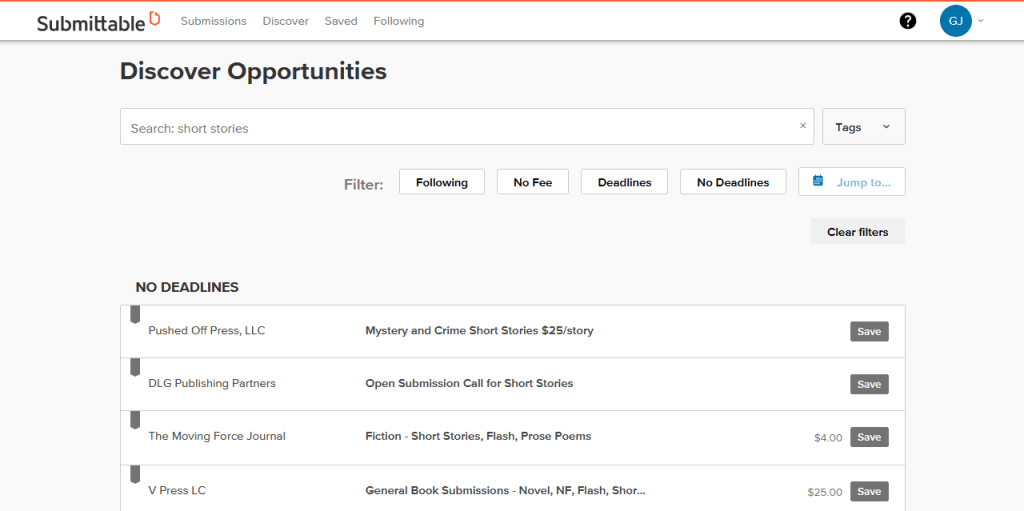The height and width of the screenshot is (511, 1024).
Task: Open the help question mark icon
Action: [908, 21]
